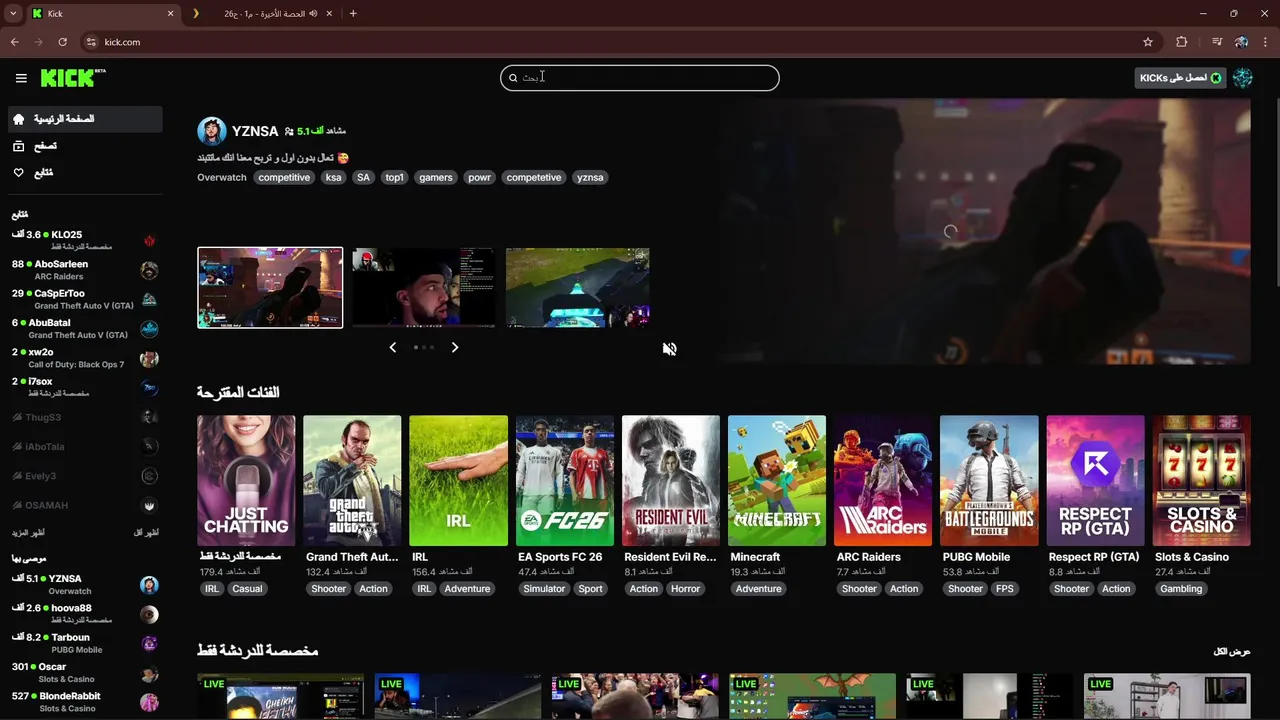This screenshot has height=720, width=1280.
Task: Select the second featured stream thumbnail
Action: click(424, 288)
